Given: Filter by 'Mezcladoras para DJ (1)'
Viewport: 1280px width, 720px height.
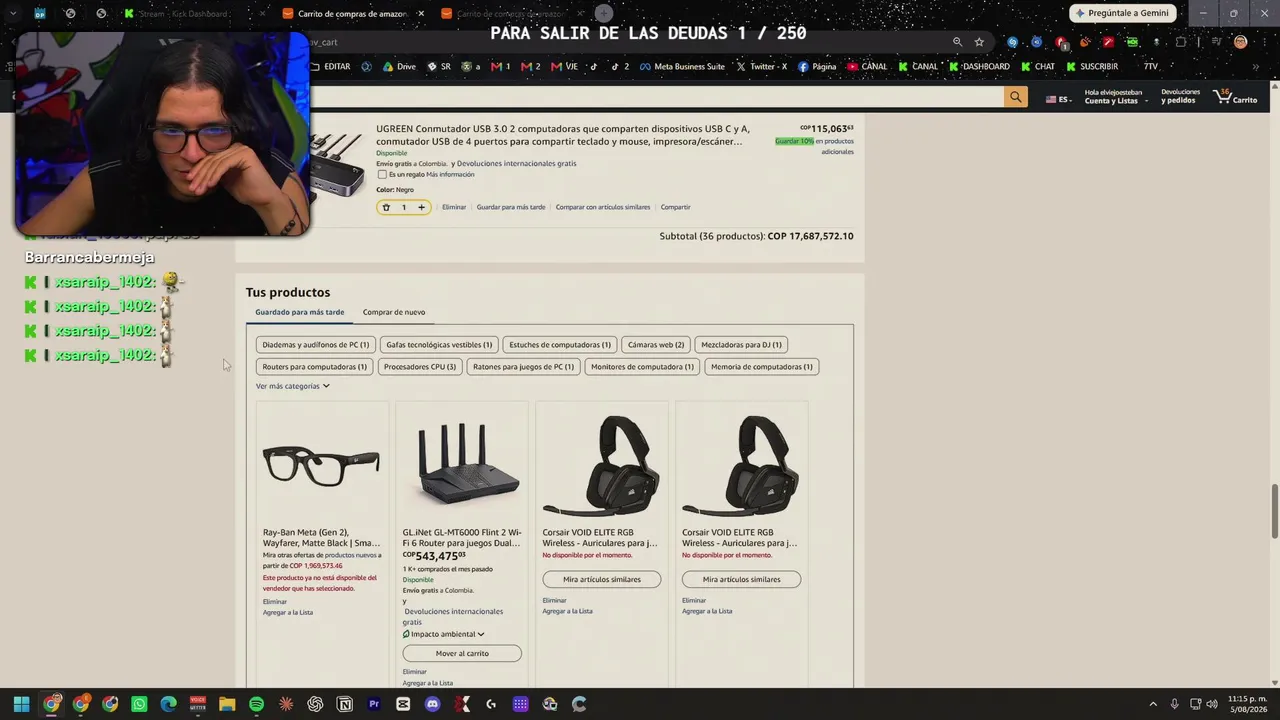Looking at the screenshot, I should 741,345.
